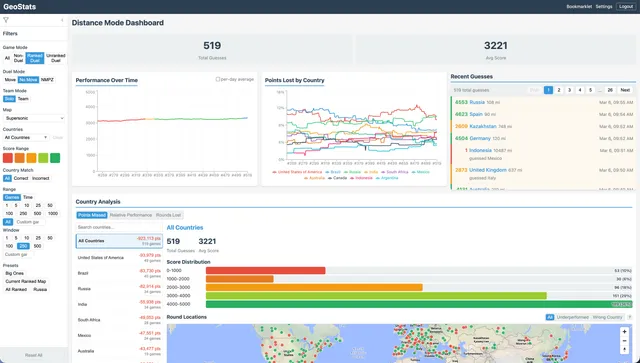Switch team mode to Solo
The width and height of the screenshot is (640, 363).
tap(9, 99)
